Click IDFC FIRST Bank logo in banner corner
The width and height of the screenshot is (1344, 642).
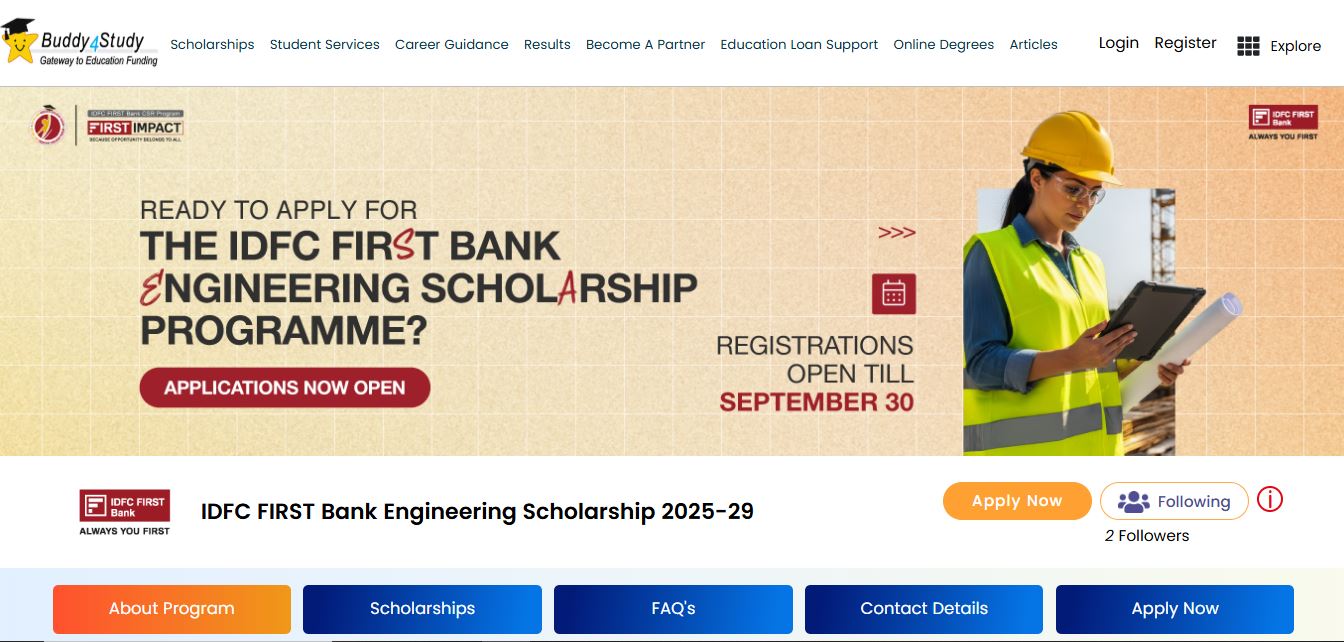[x=1283, y=123]
